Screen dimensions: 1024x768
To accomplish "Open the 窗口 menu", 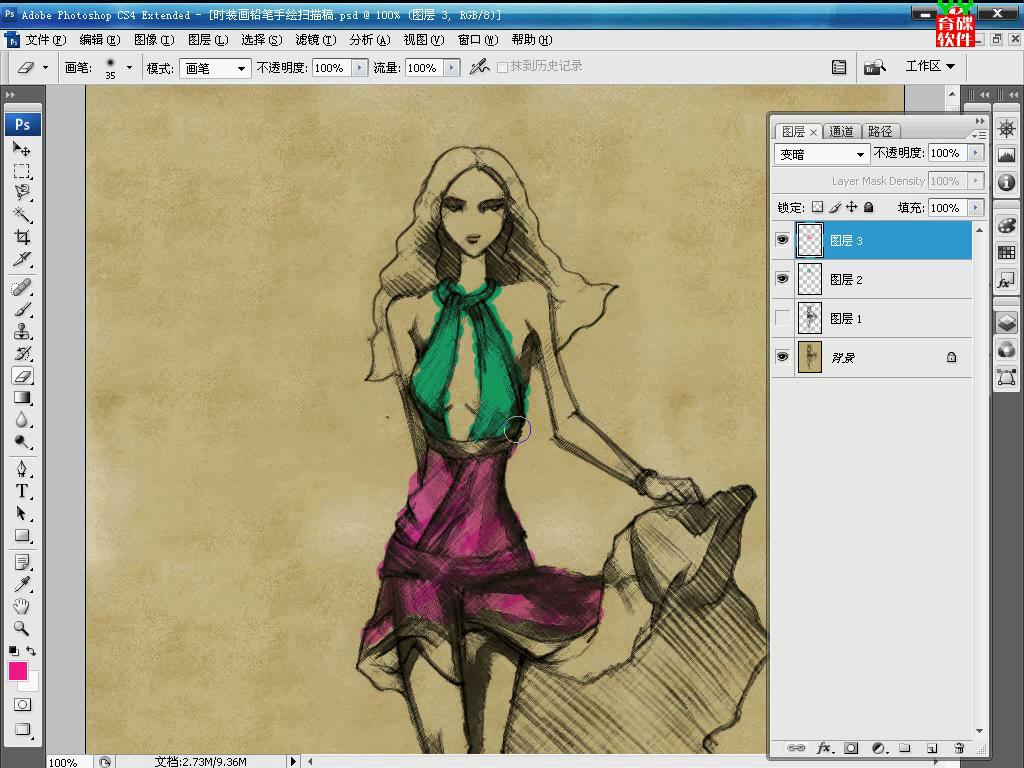I will coord(477,40).
